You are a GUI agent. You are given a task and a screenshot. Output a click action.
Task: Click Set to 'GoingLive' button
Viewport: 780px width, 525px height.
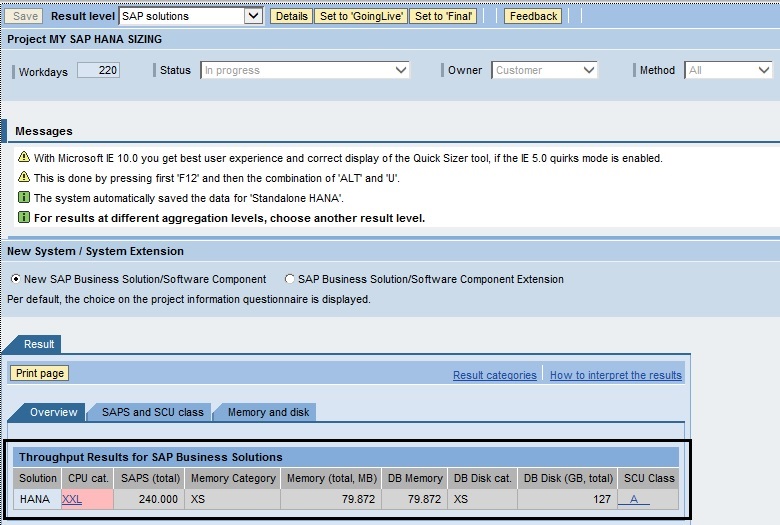pyautogui.click(x=361, y=16)
